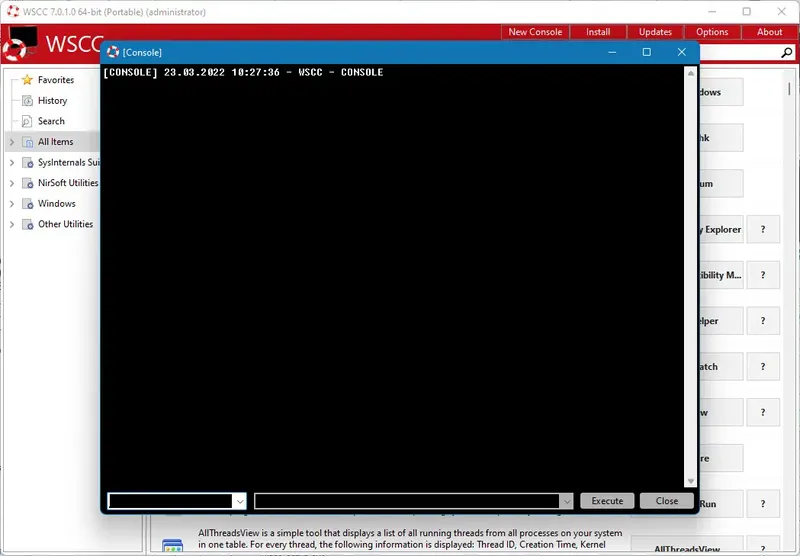Viewport: 800px width, 556px height.
Task: Click the Run utility button
Action: tap(721, 504)
